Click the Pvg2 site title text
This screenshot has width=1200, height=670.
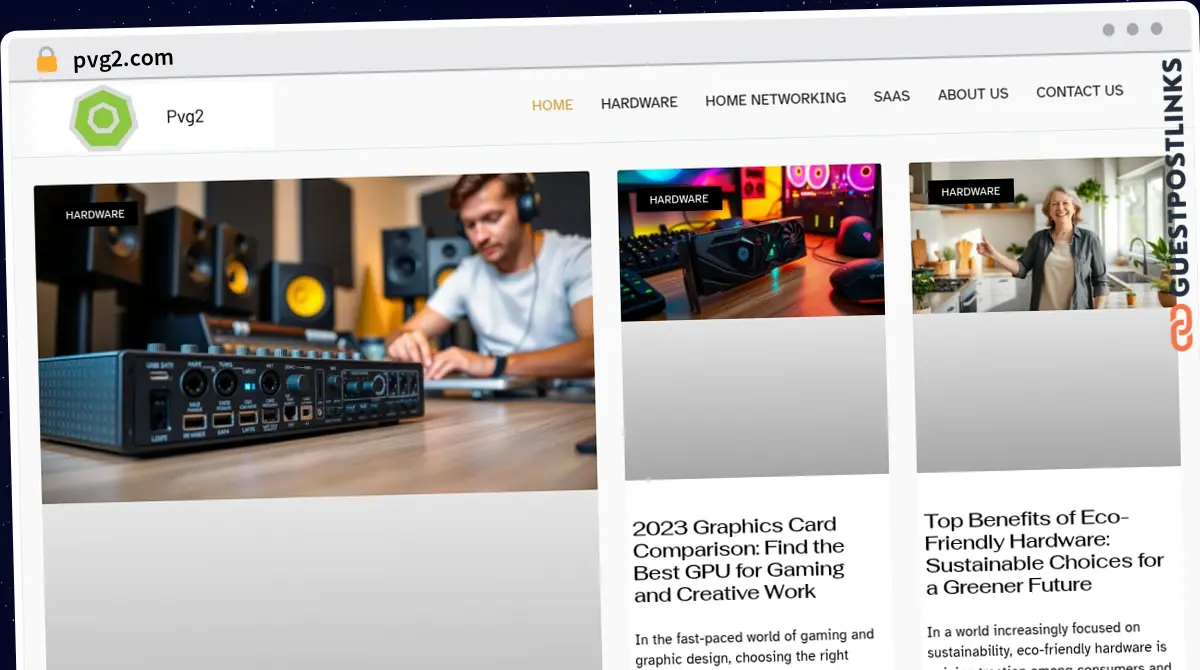pyautogui.click(x=185, y=117)
